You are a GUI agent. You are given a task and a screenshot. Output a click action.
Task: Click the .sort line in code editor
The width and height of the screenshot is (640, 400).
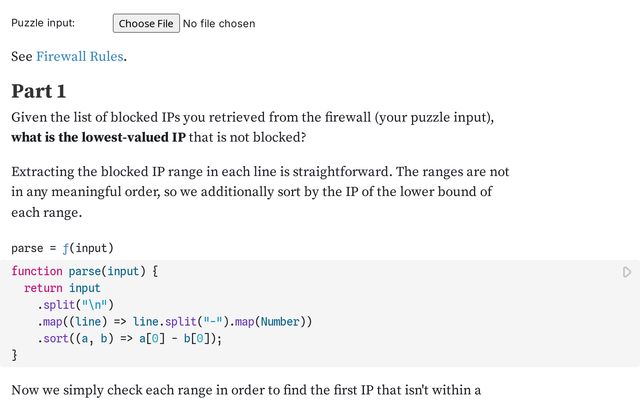click(129, 338)
